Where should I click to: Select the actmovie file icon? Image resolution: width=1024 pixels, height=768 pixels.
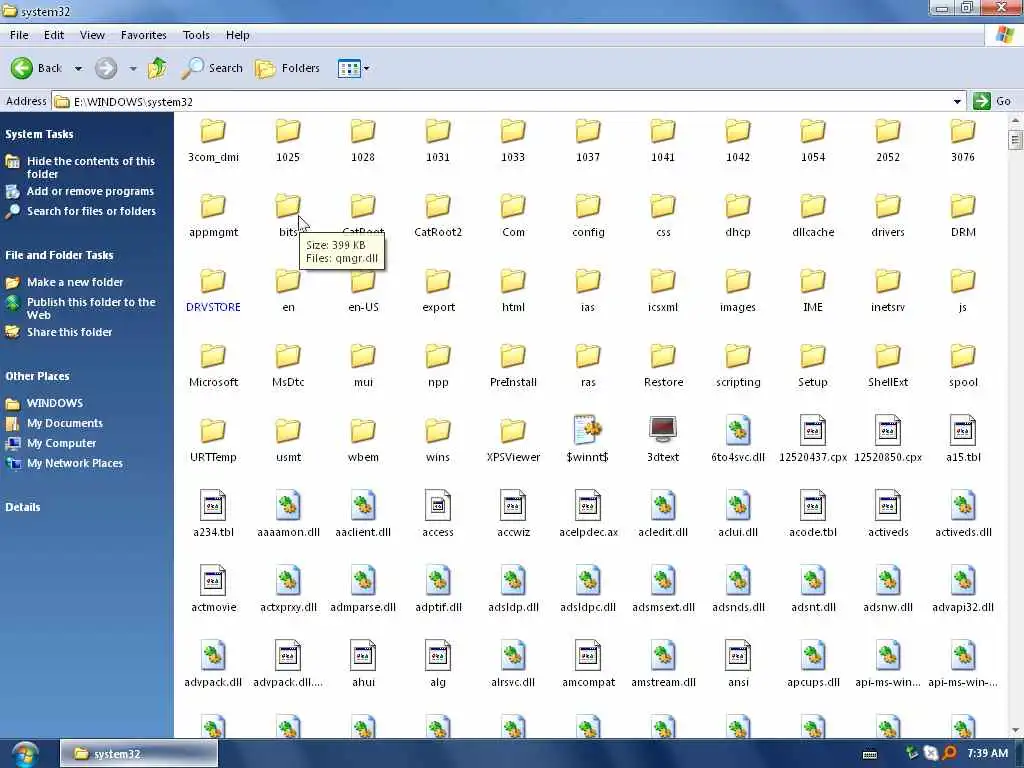pyautogui.click(x=213, y=581)
